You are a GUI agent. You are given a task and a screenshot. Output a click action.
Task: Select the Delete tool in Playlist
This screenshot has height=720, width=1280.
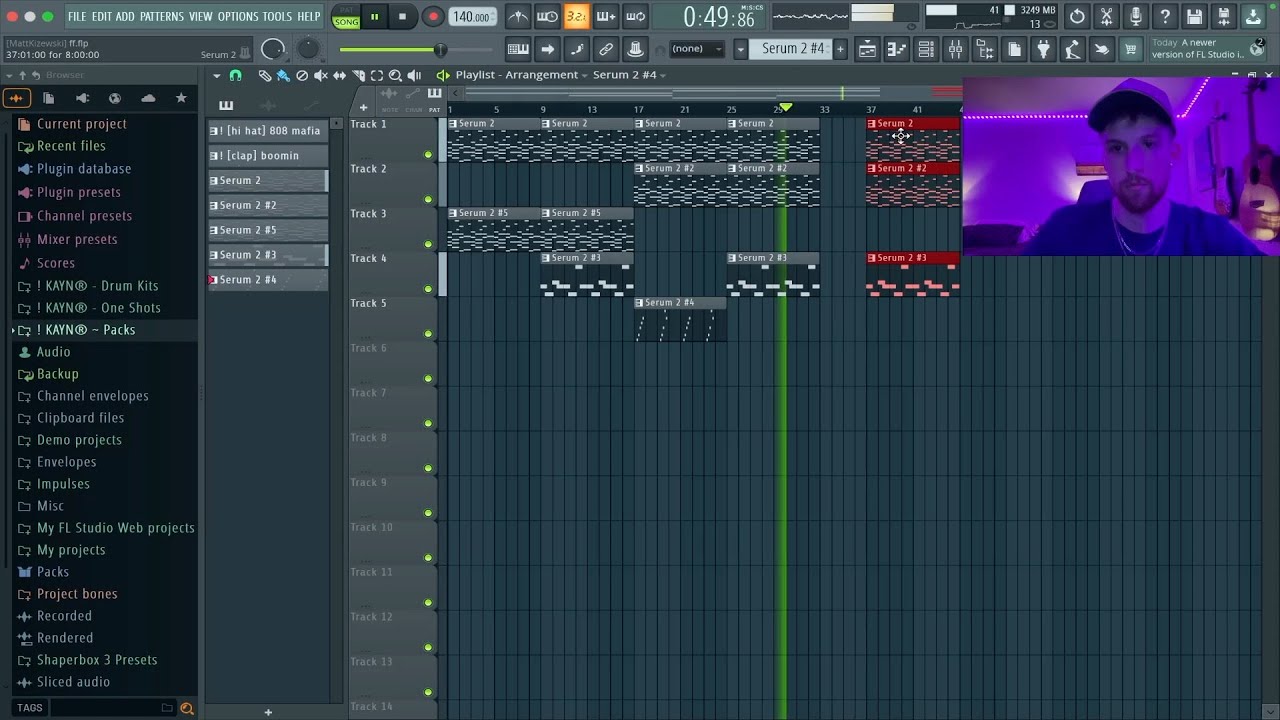pos(302,75)
